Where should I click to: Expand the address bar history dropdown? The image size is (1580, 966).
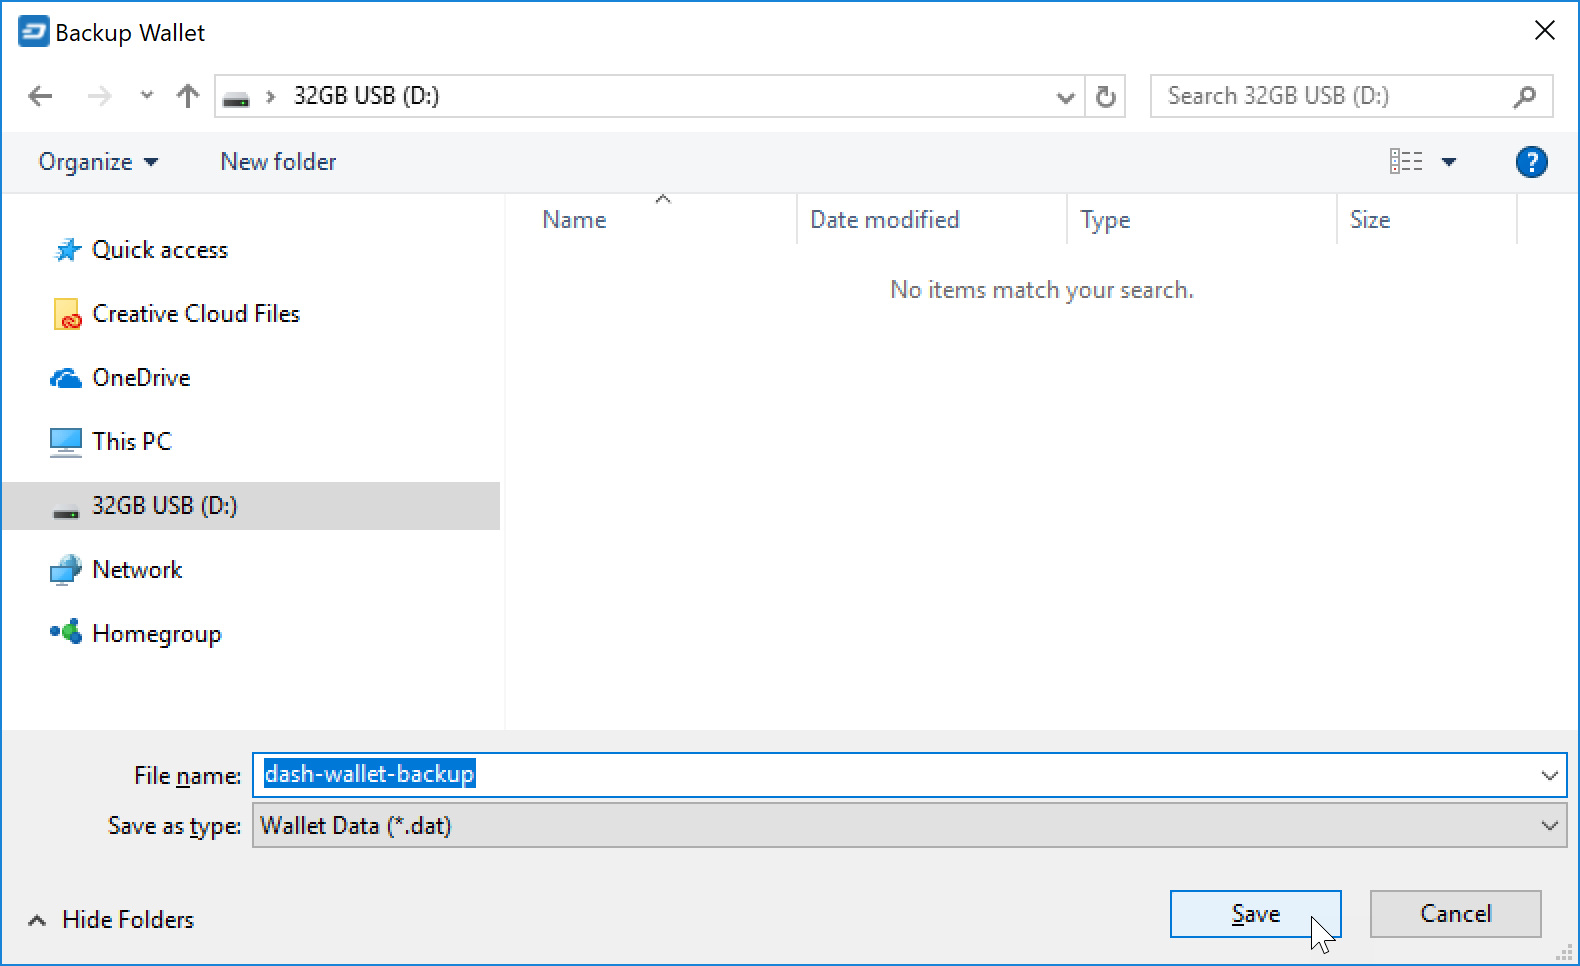(1066, 97)
